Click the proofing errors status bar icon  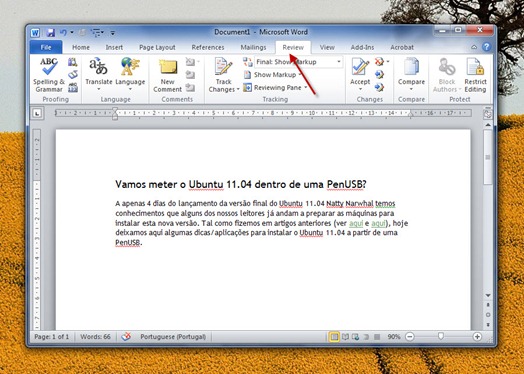tap(126, 337)
